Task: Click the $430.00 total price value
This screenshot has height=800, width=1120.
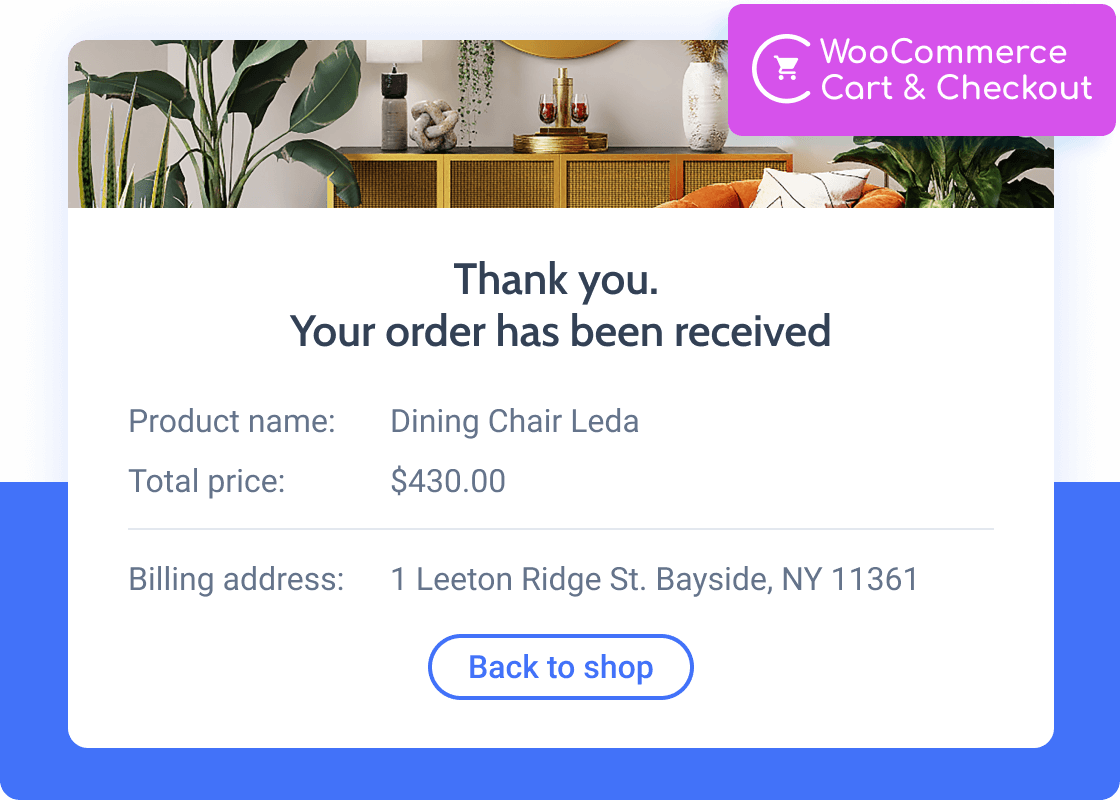Action: click(x=448, y=481)
